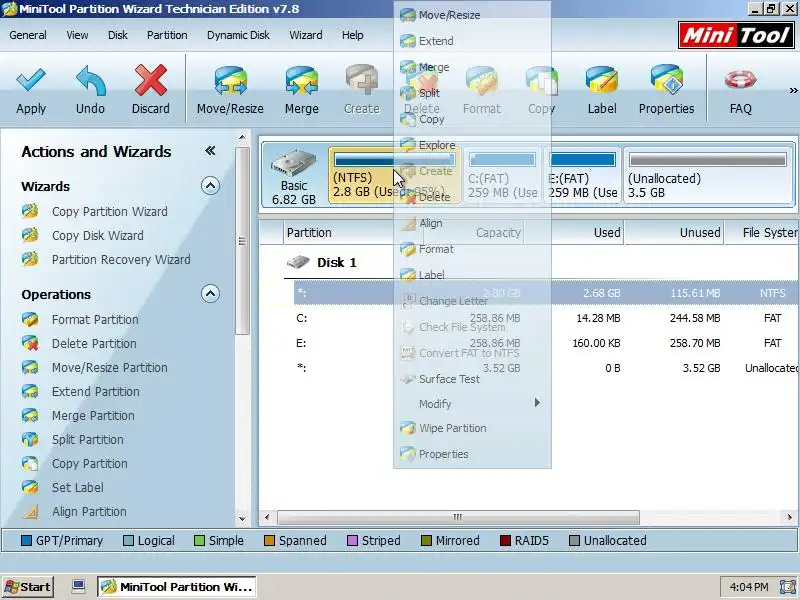Click the Properties toolbar icon

666,81
